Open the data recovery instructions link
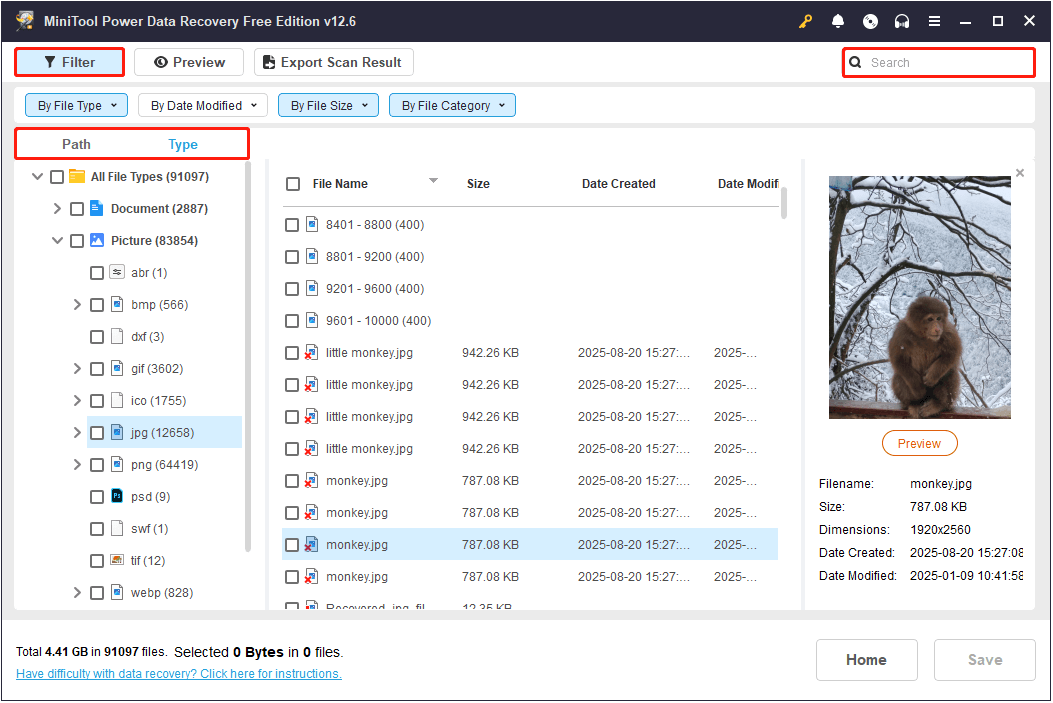 point(178,674)
